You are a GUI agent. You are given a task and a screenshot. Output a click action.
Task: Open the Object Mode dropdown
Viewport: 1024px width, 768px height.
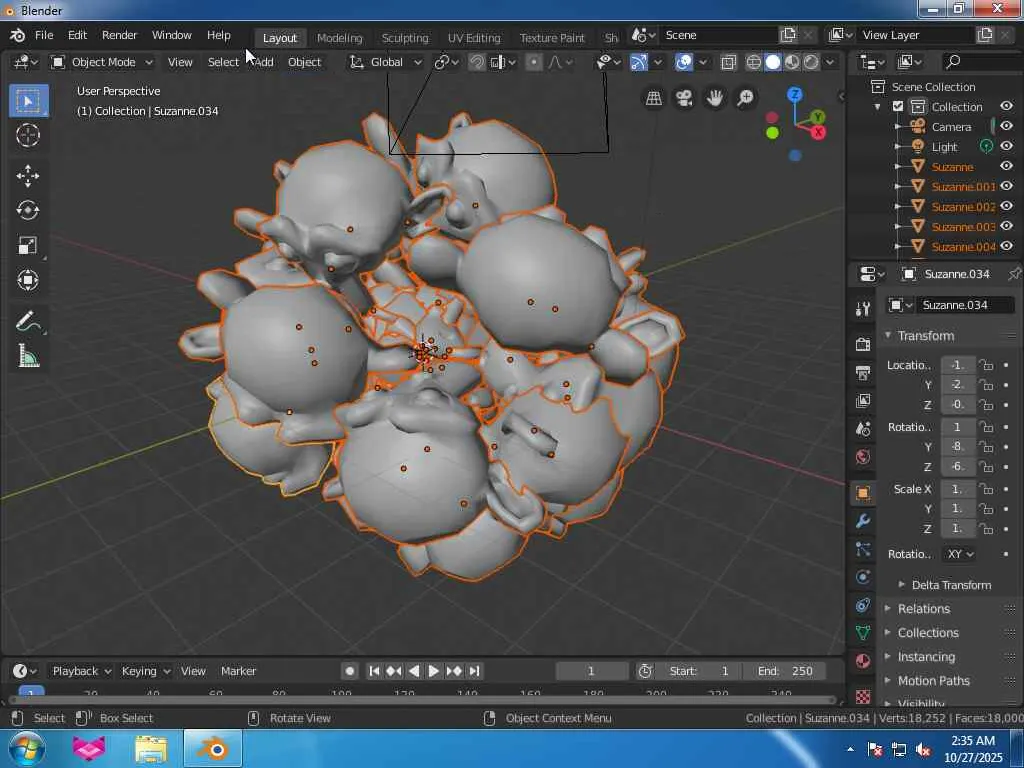(x=102, y=62)
